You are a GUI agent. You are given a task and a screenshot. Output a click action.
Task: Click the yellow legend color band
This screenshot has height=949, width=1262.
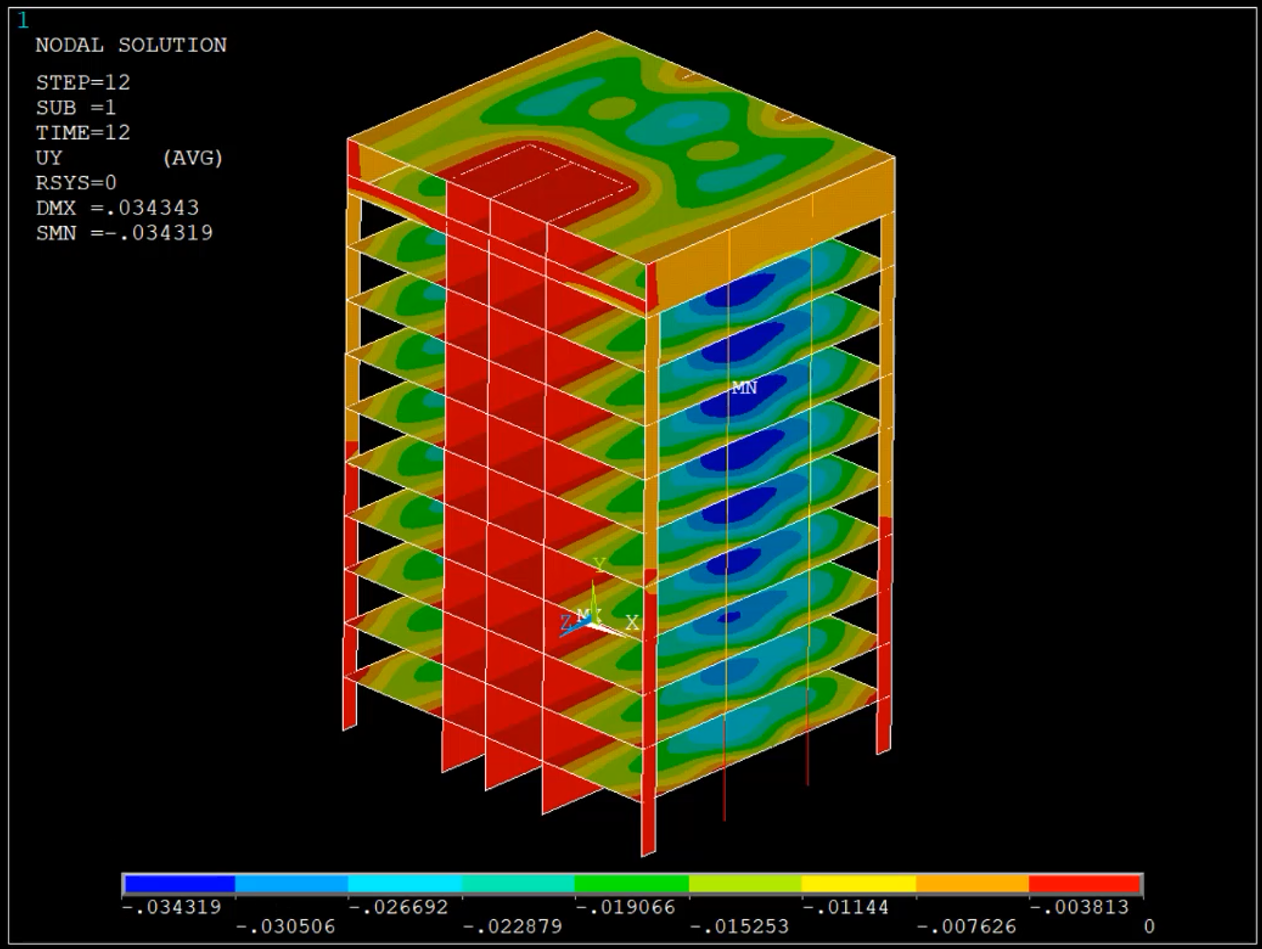[859, 884]
